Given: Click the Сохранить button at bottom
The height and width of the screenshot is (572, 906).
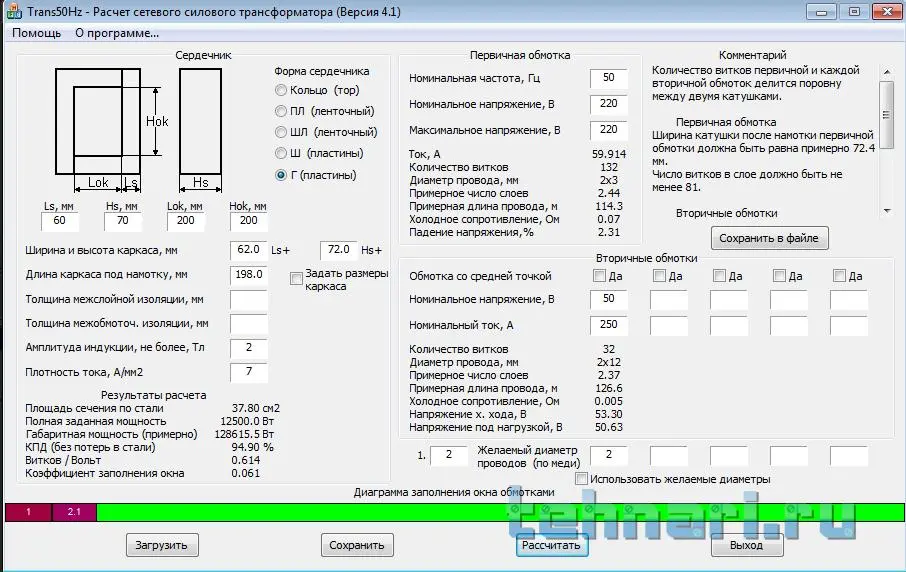Looking at the screenshot, I should (x=357, y=545).
